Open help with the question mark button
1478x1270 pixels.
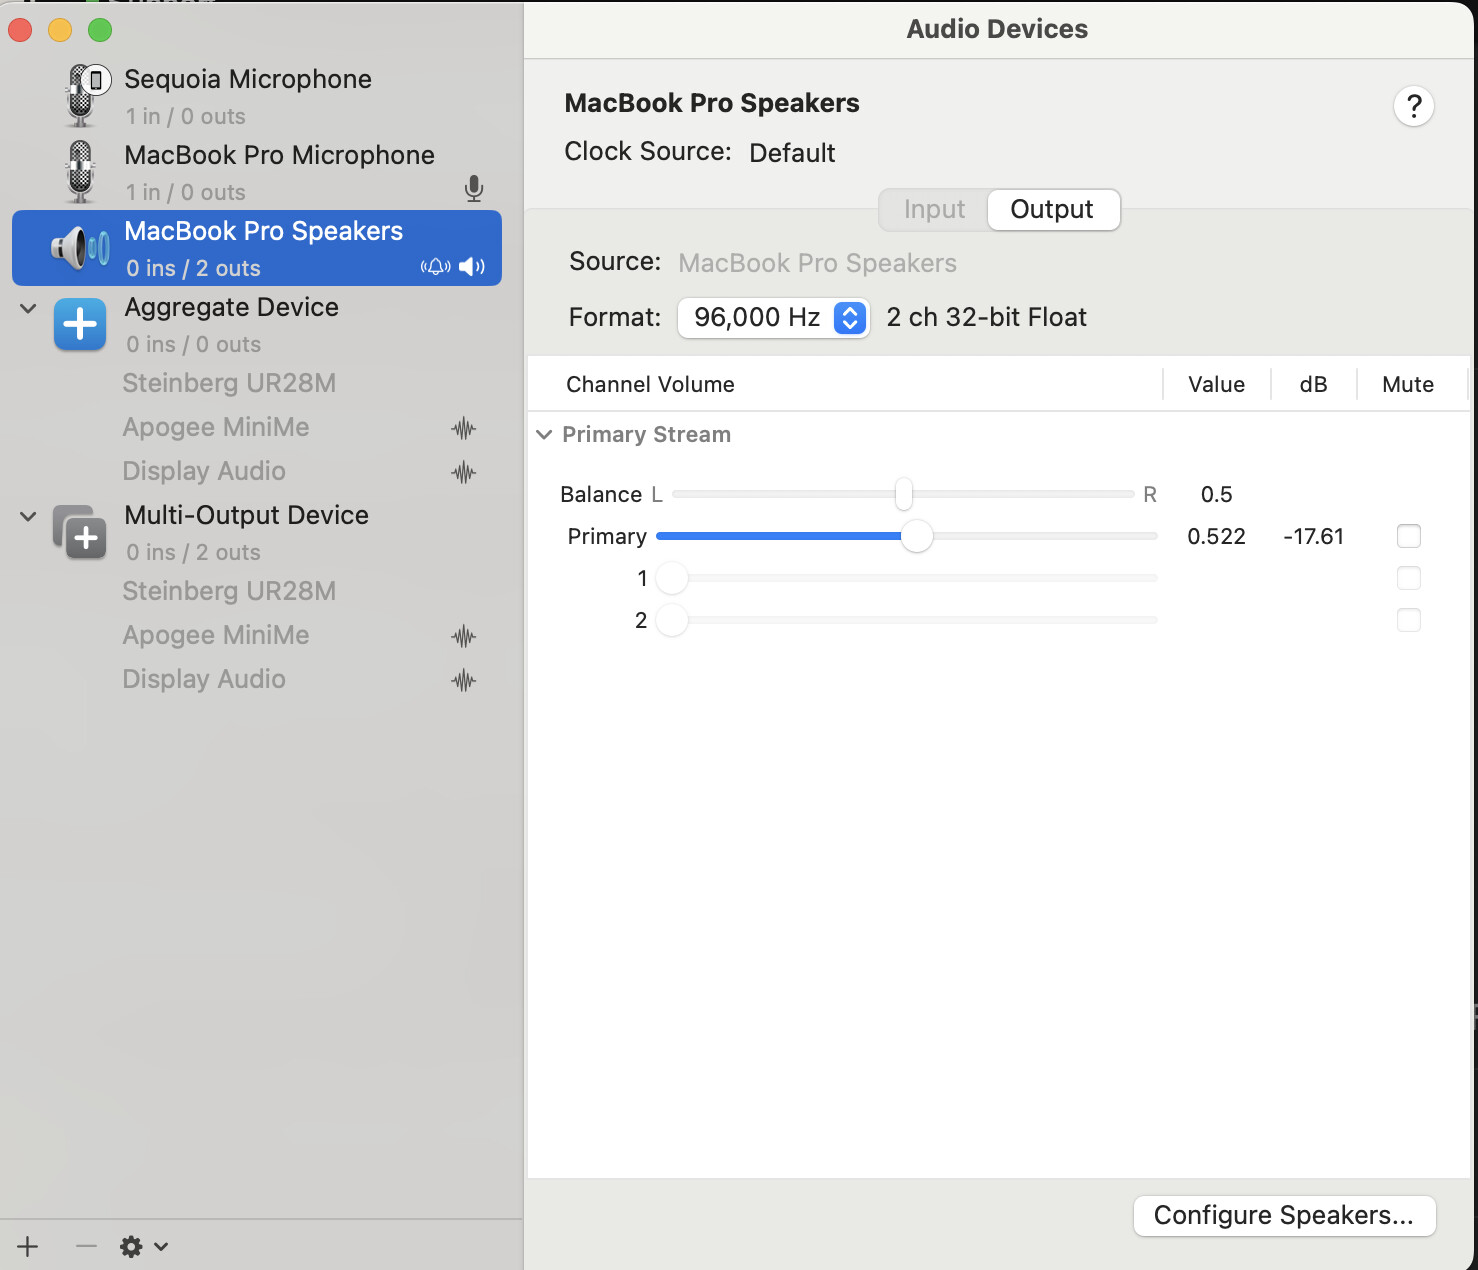click(1414, 106)
